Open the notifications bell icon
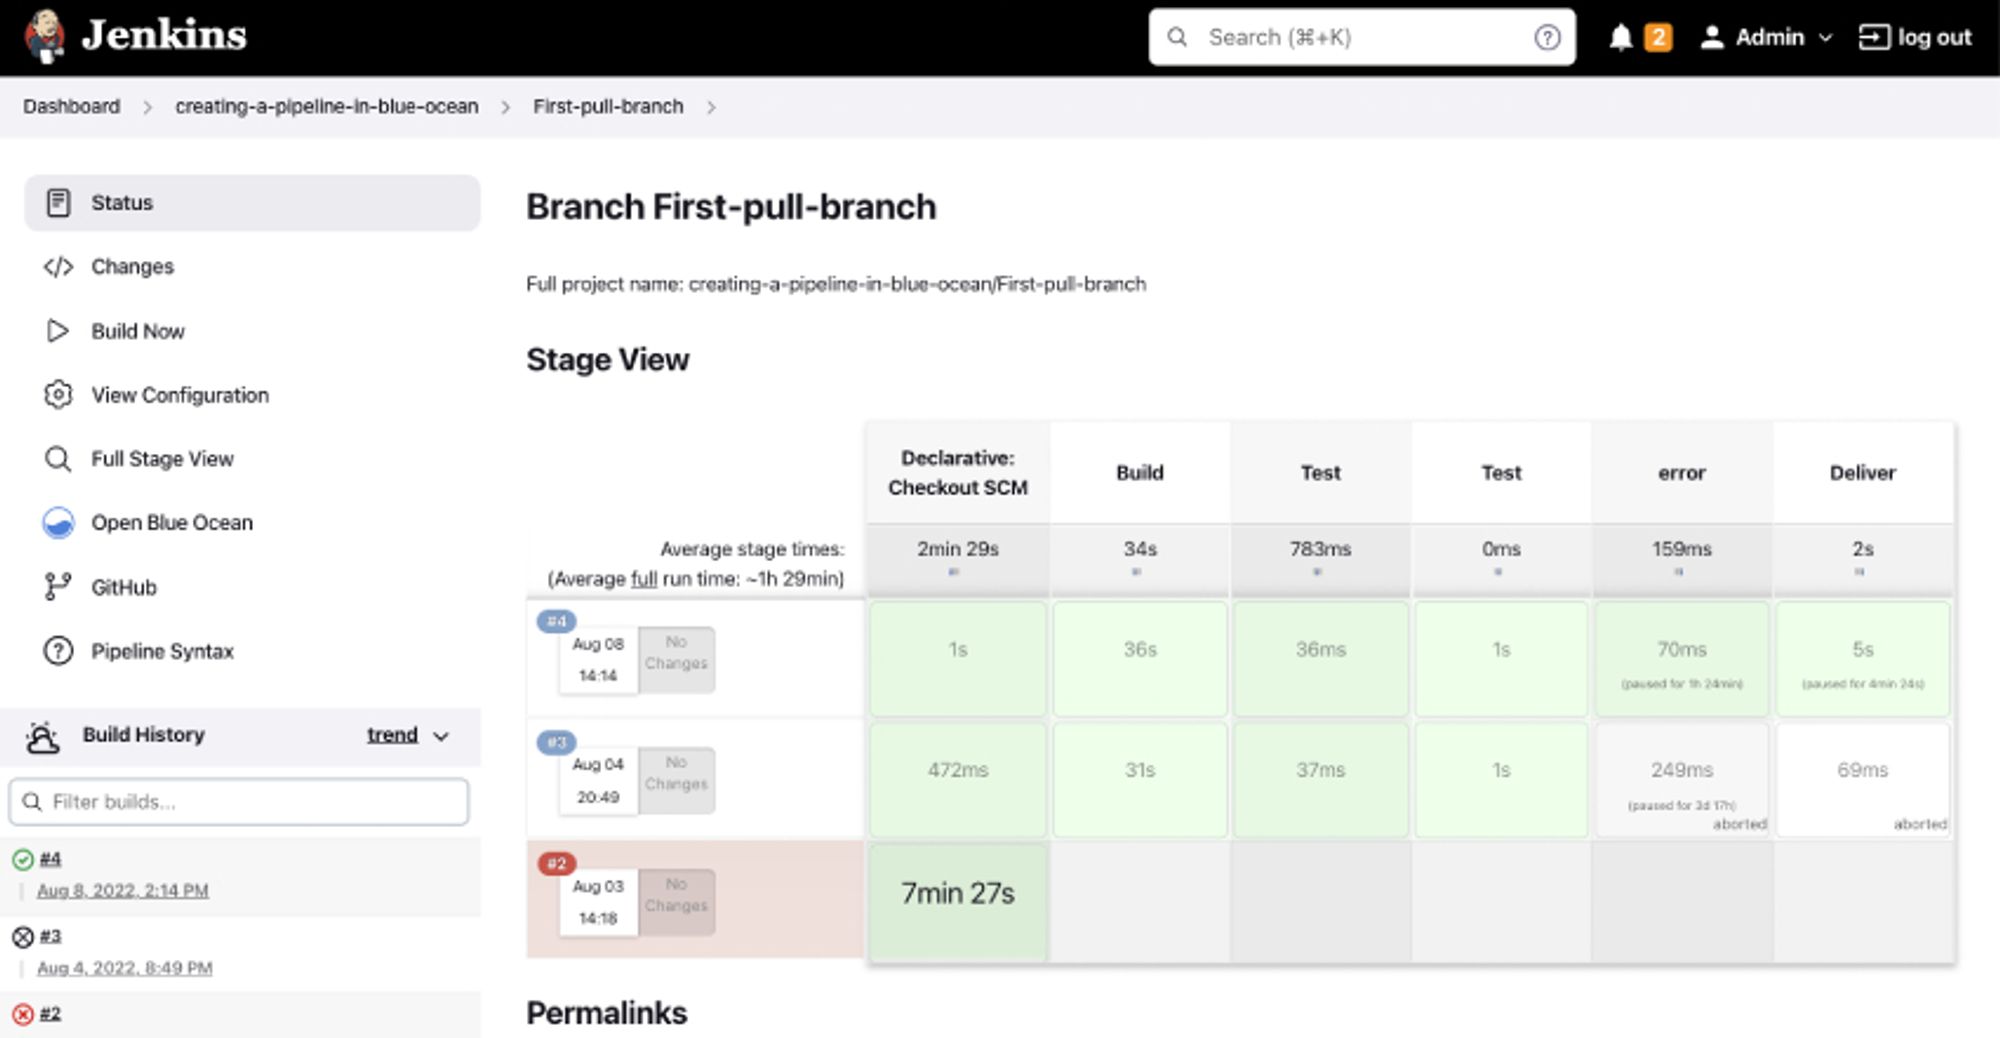This screenshot has height=1038, width=2000. point(1620,38)
